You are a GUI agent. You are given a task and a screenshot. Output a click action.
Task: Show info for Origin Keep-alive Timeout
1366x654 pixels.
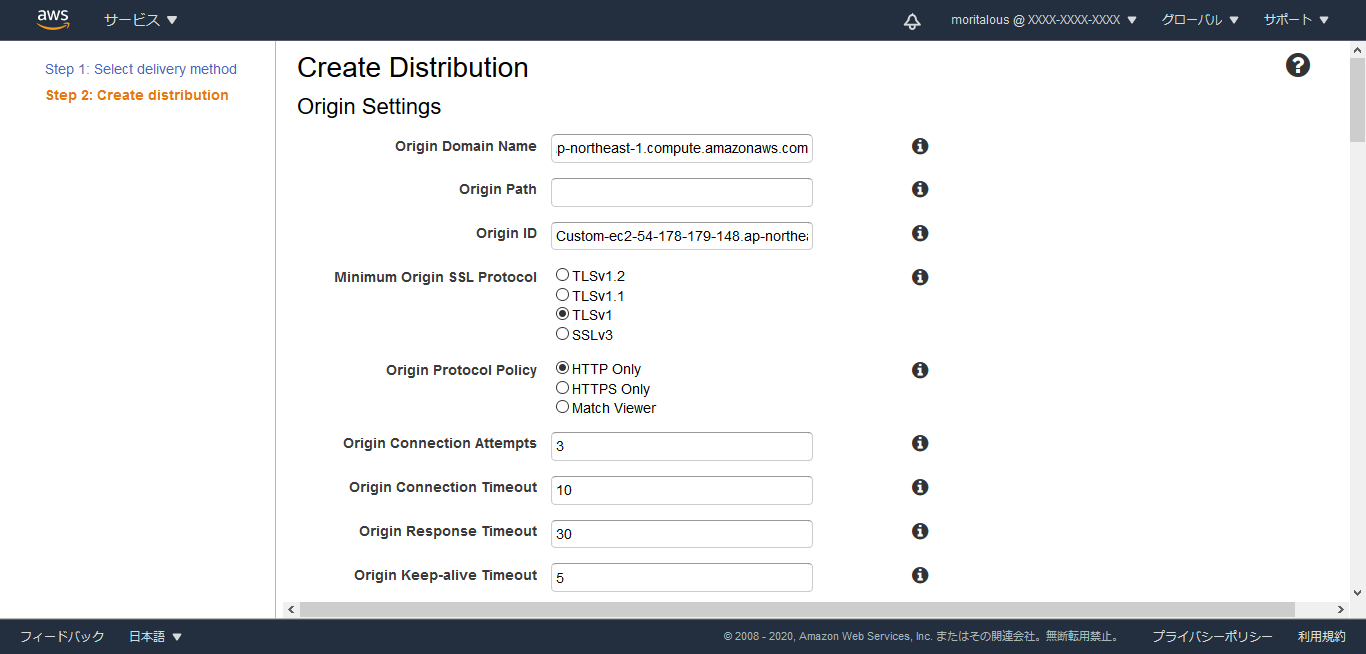(920, 575)
